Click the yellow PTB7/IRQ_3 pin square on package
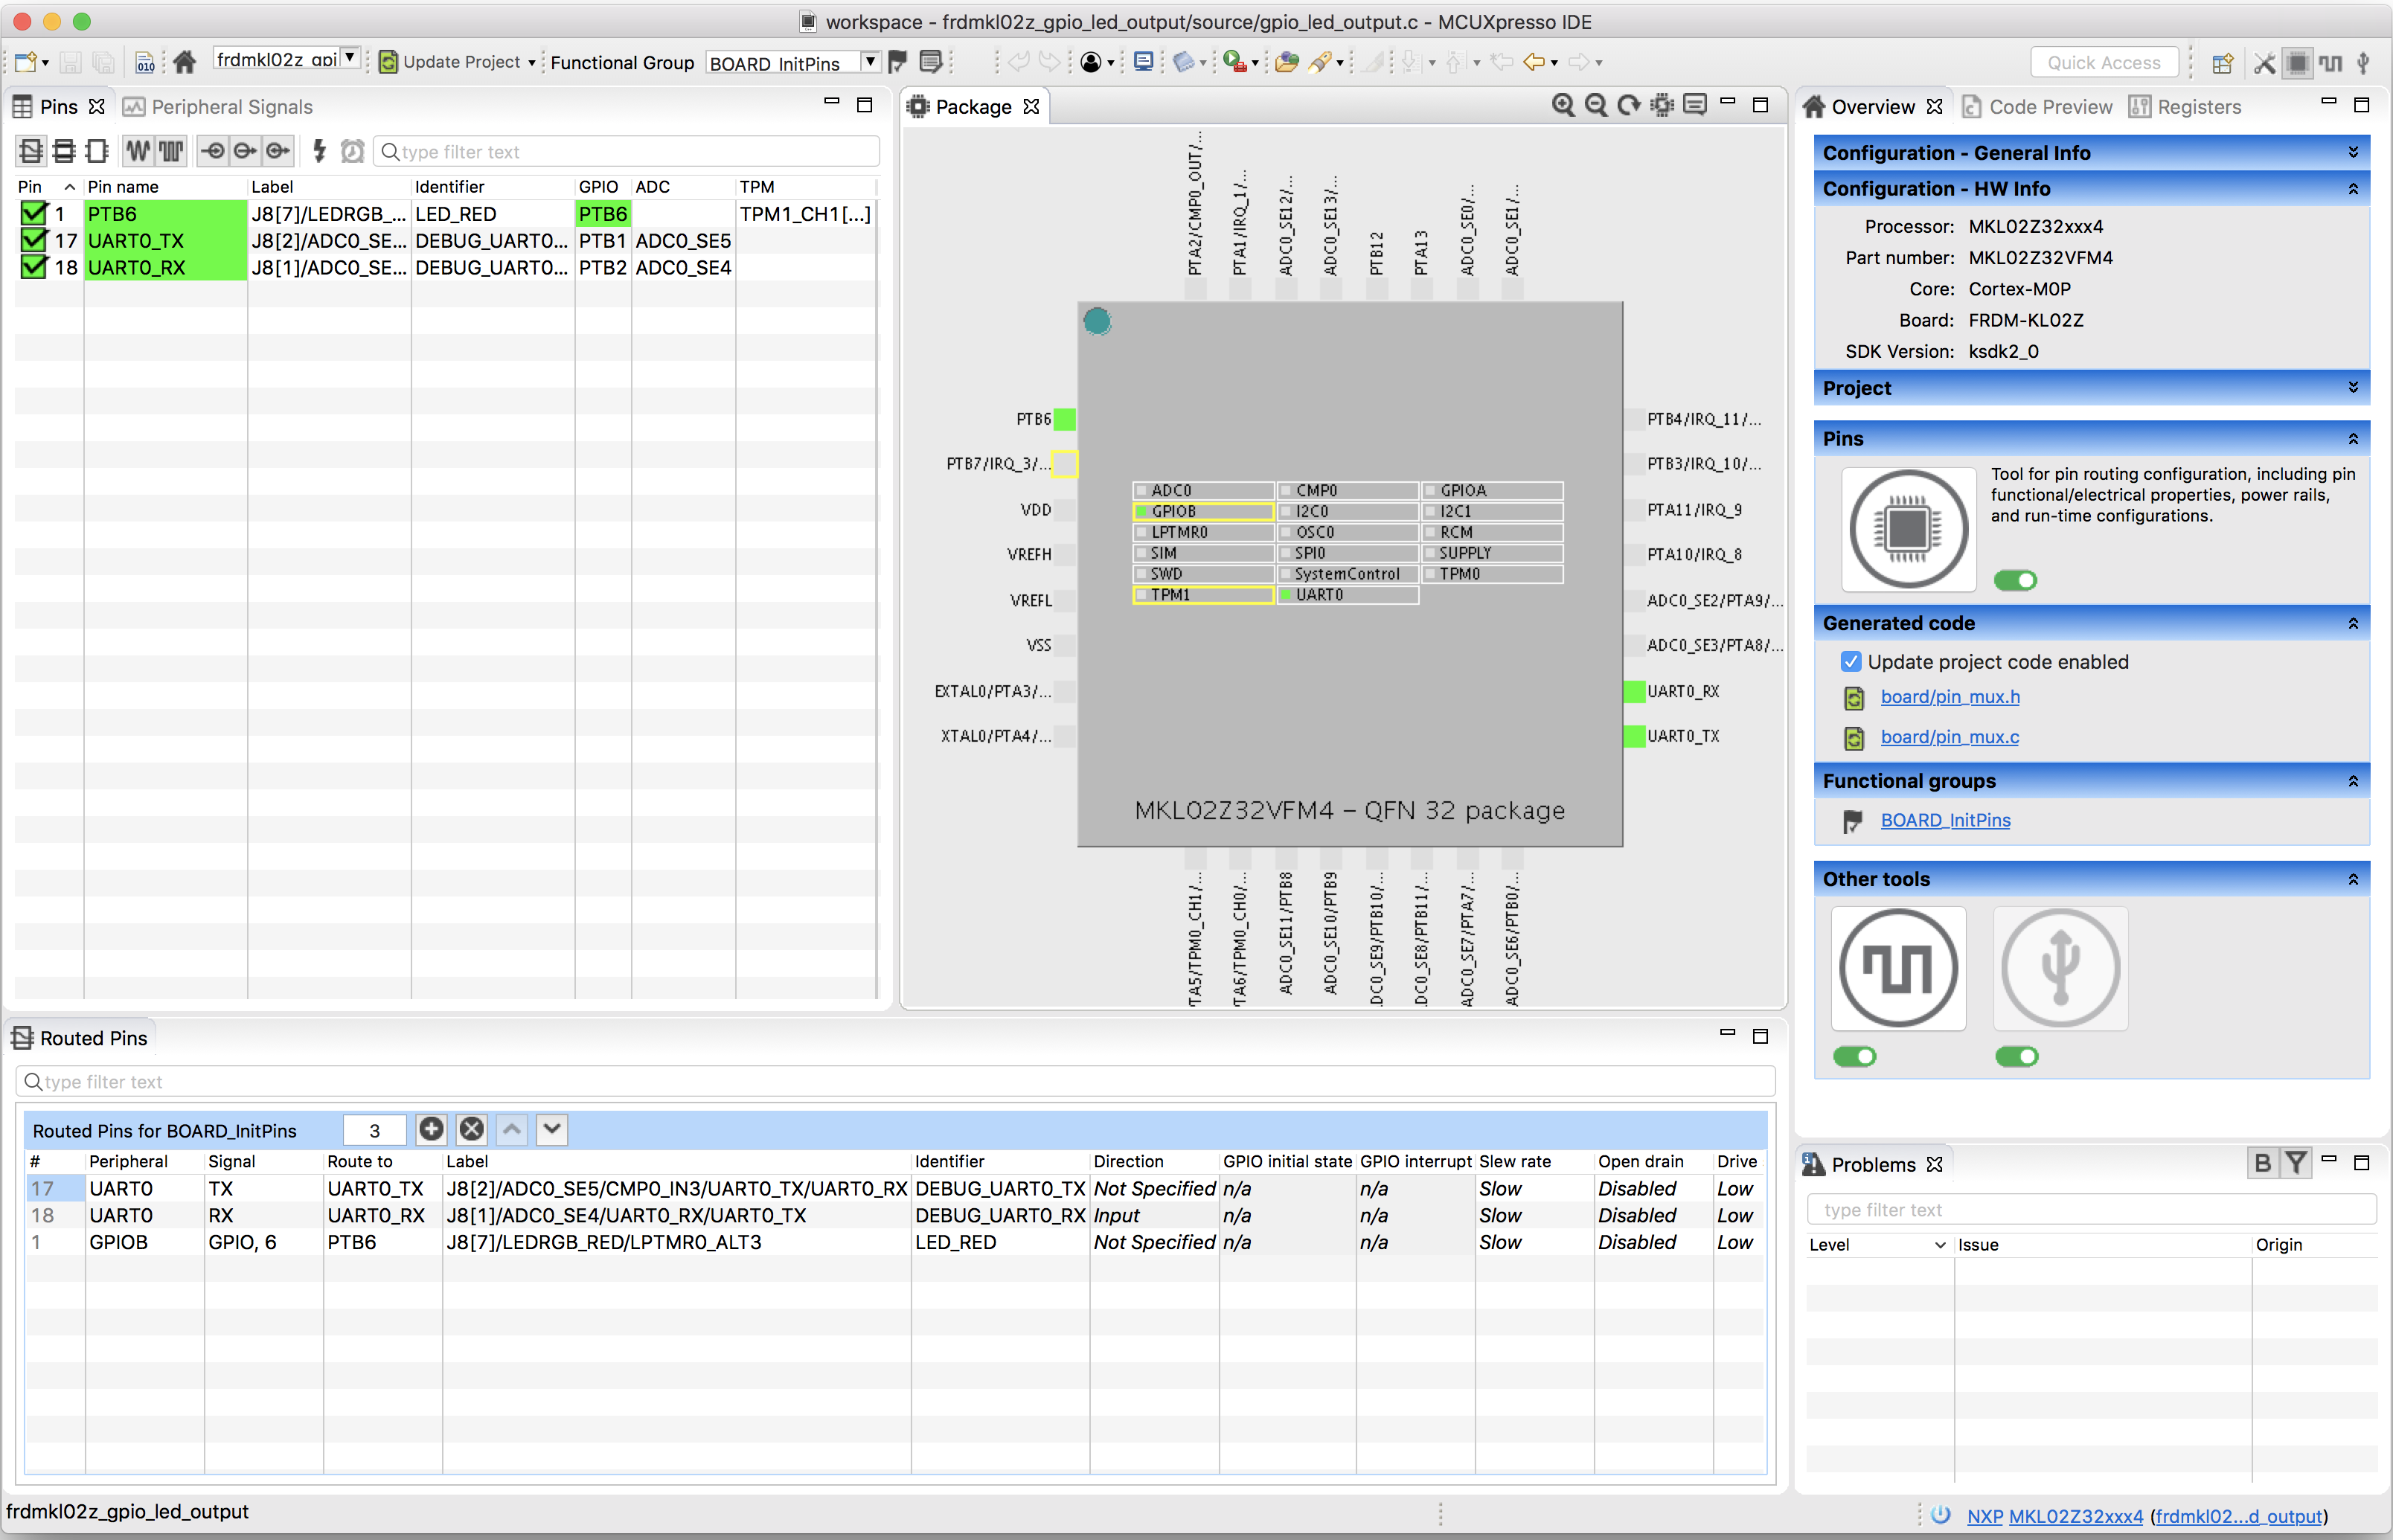The width and height of the screenshot is (2393, 1540). [x=1065, y=464]
